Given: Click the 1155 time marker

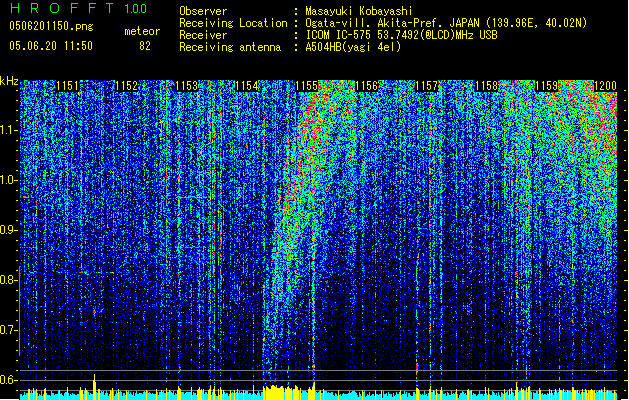Looking at the screenshot, I should 307,86.
